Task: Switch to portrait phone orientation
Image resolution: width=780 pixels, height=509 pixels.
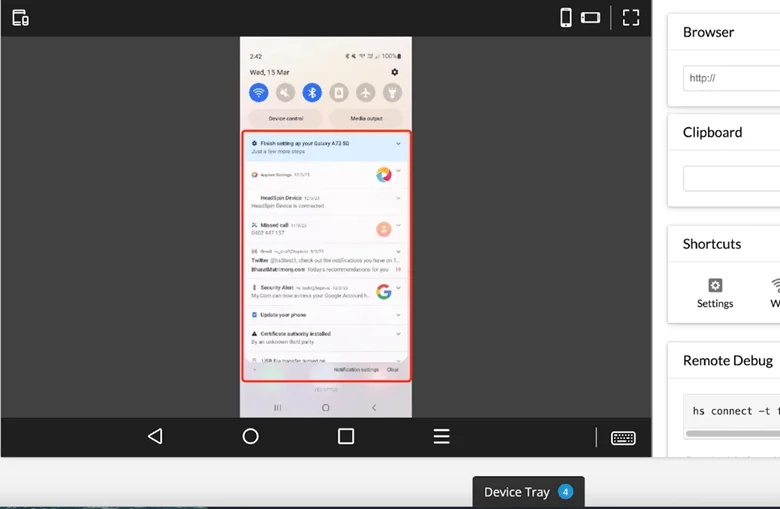Action: click(x=566, y=18)
